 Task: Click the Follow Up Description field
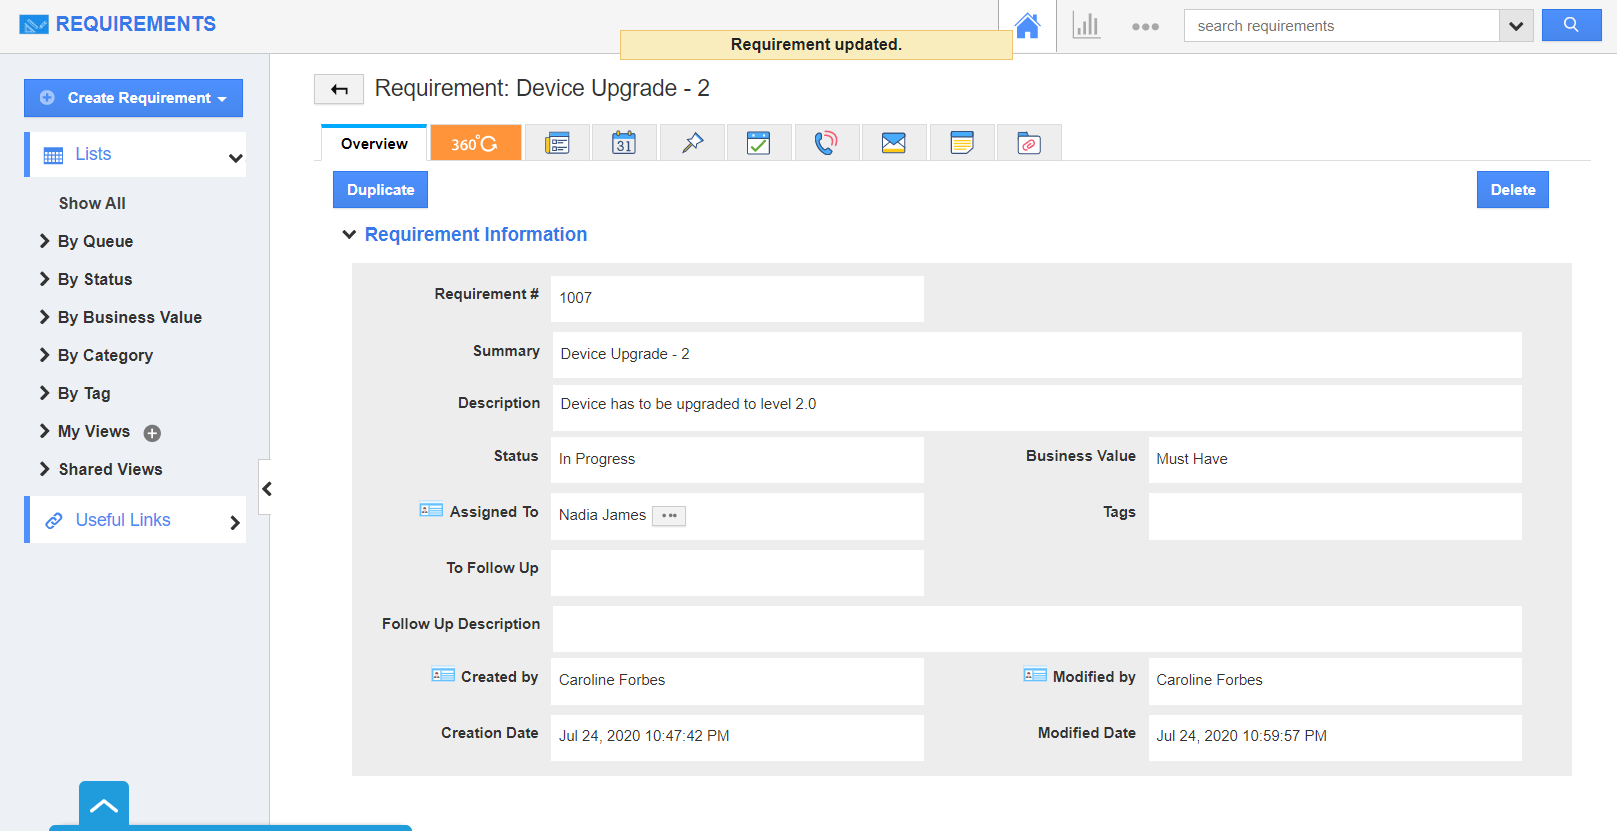1037,629
